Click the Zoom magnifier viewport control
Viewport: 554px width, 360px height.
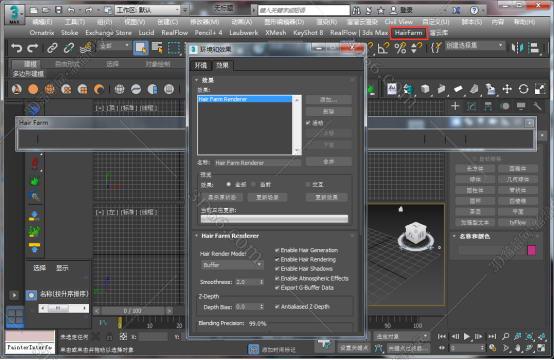(506, 336)
